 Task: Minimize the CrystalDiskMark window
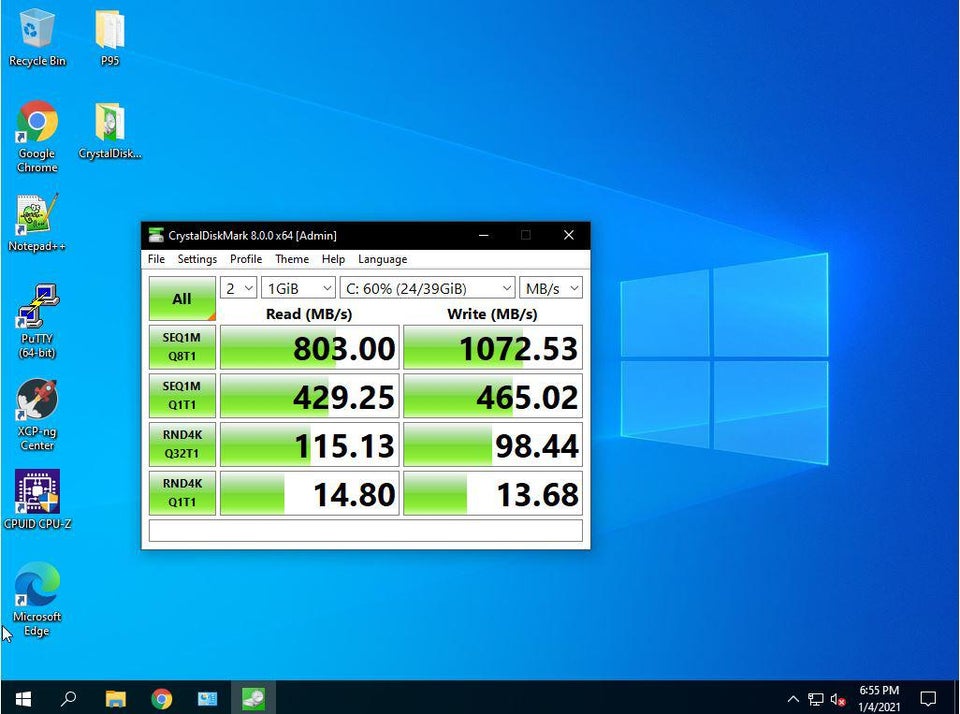click(484, 235)
